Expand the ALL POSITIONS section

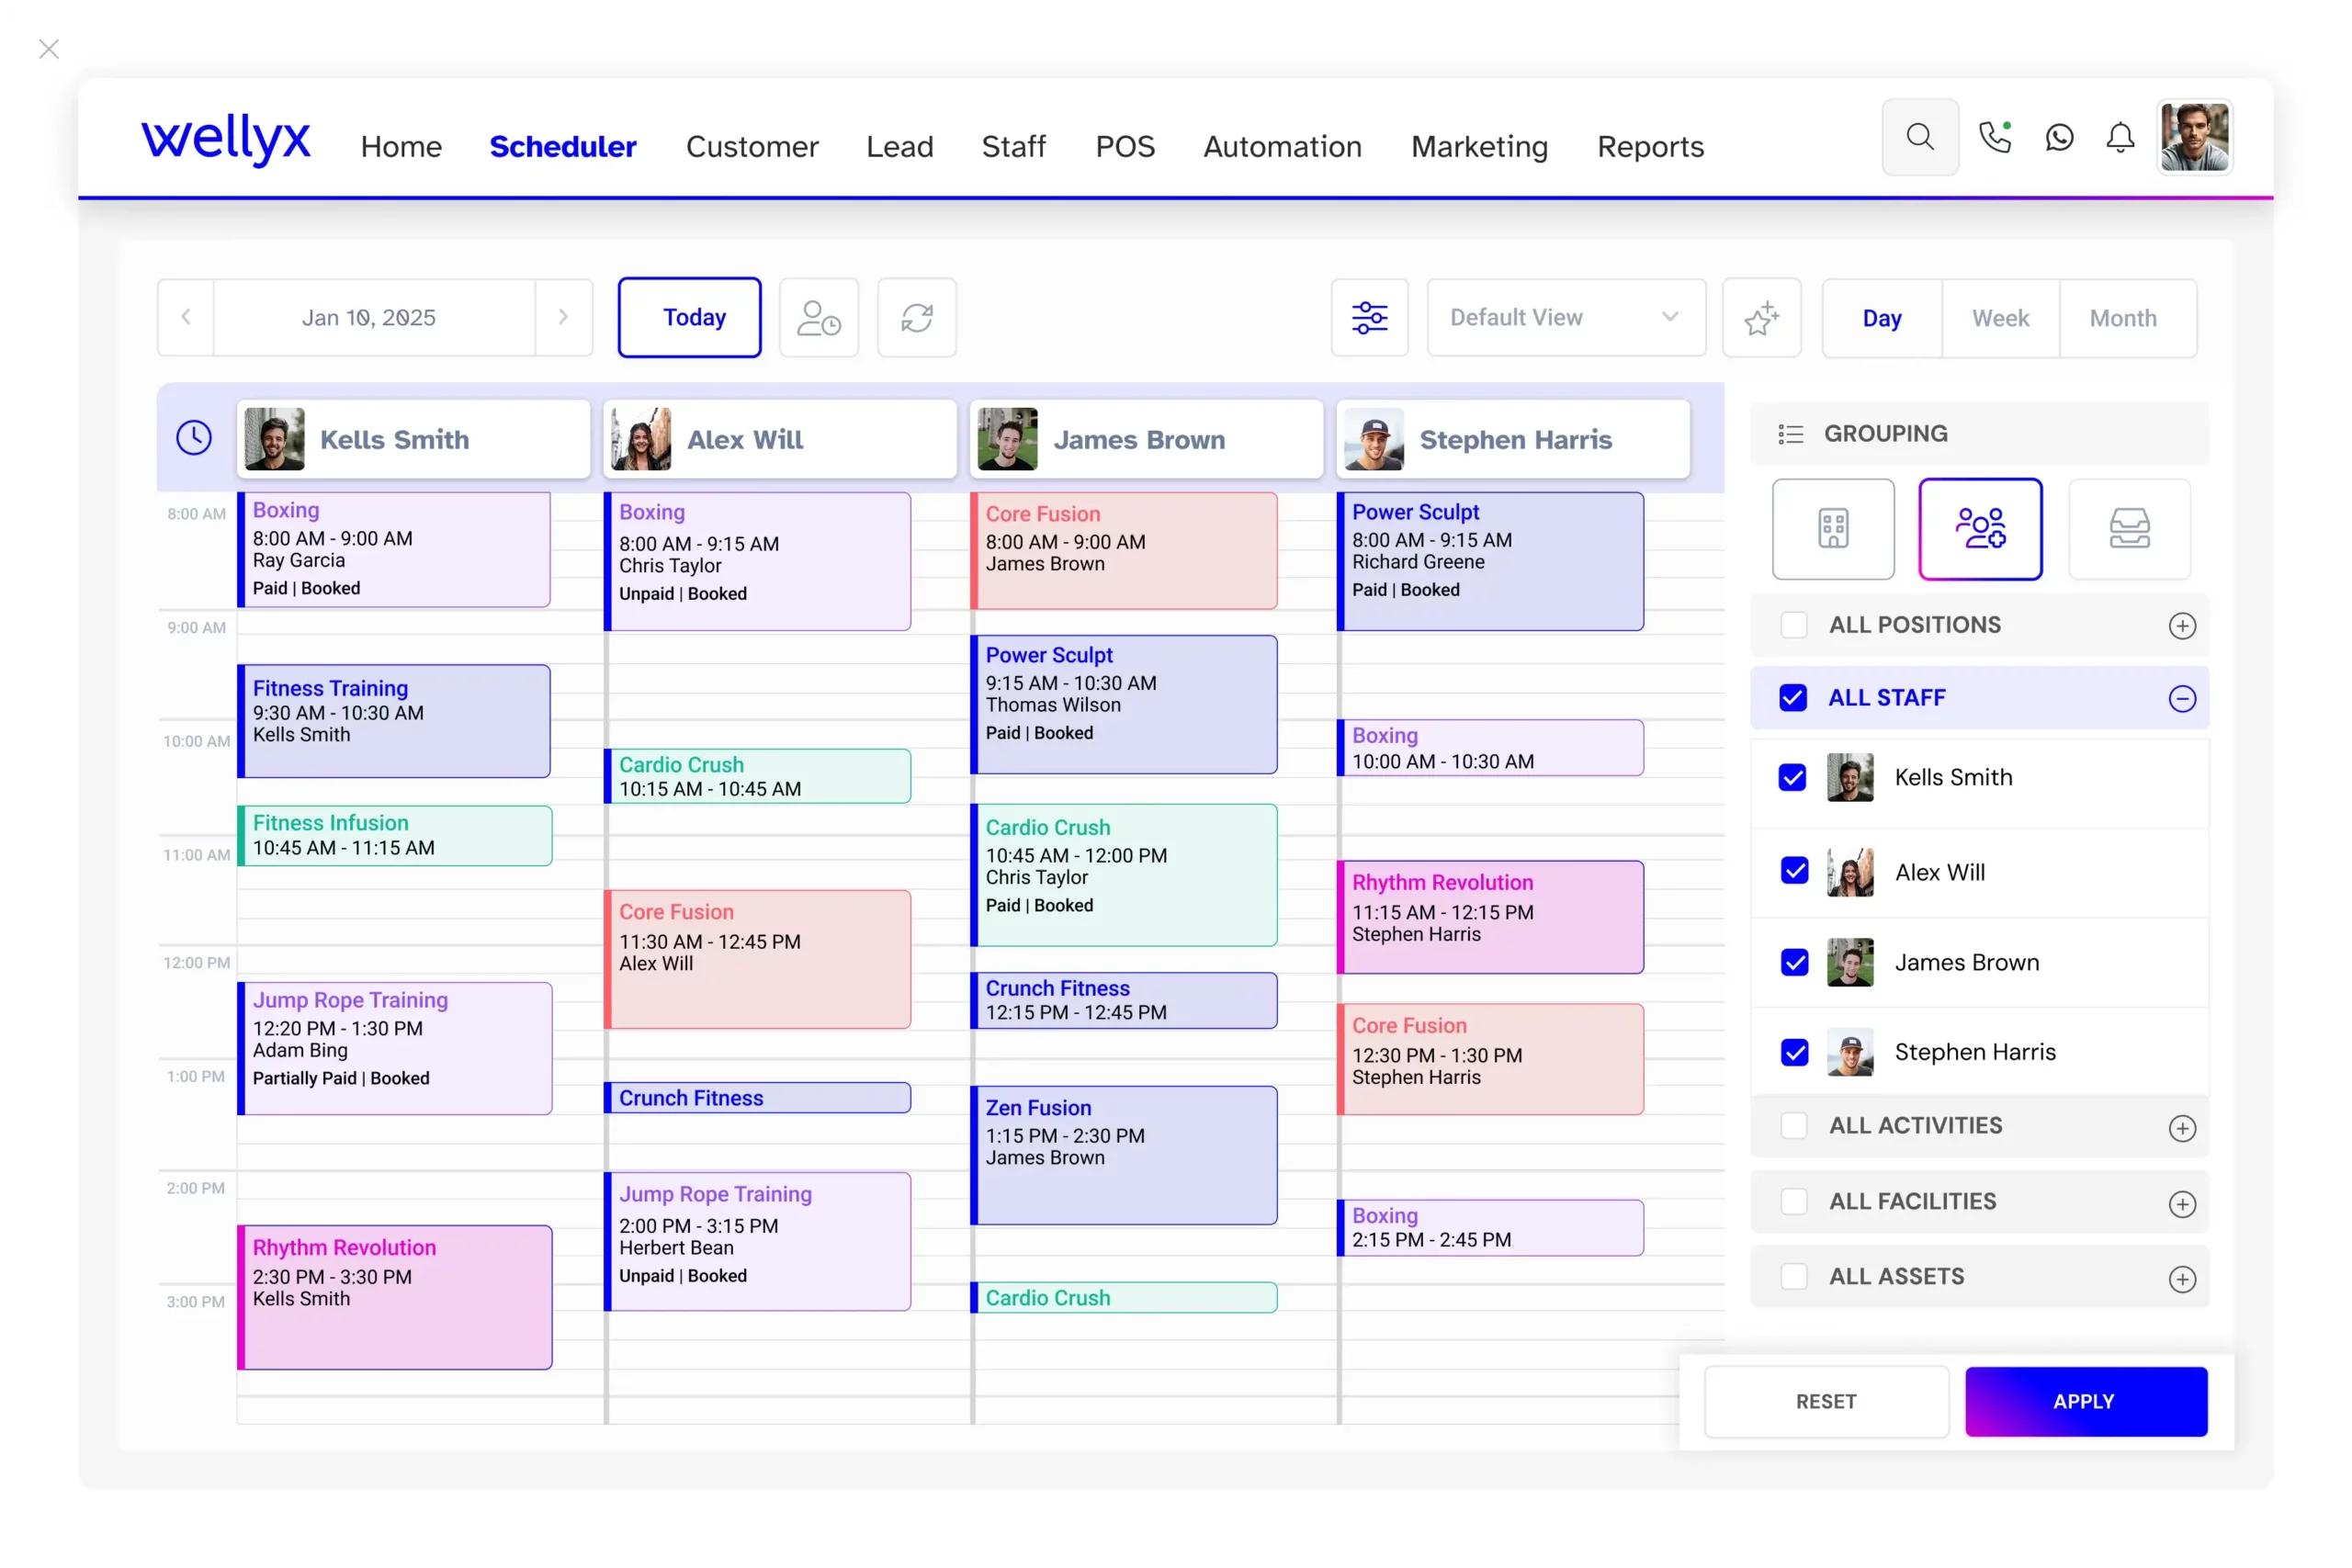pos(2181,626)
